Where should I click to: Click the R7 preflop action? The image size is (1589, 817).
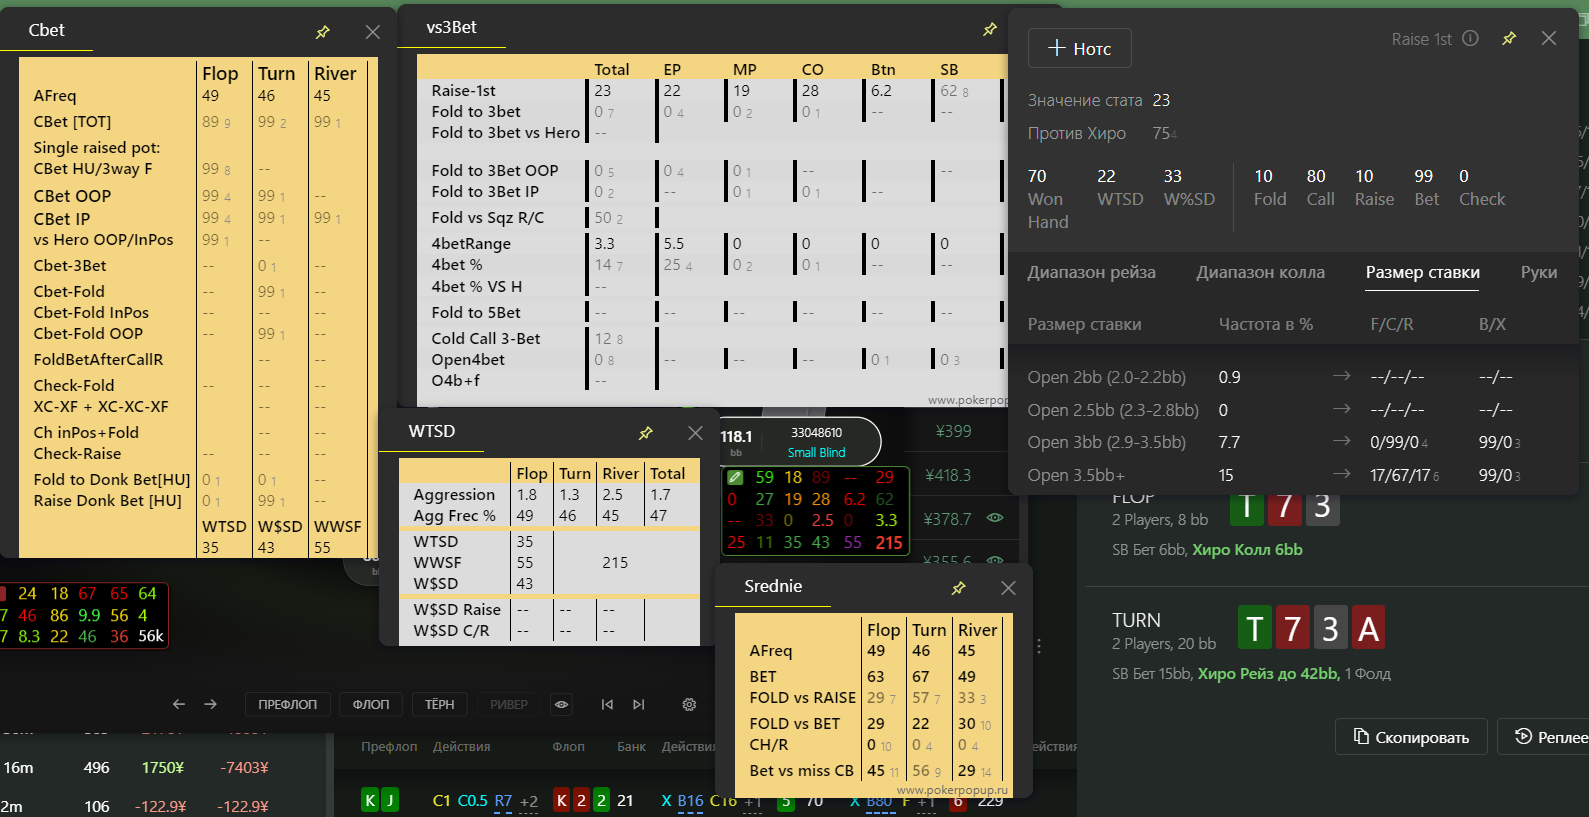tap(503, 801)
